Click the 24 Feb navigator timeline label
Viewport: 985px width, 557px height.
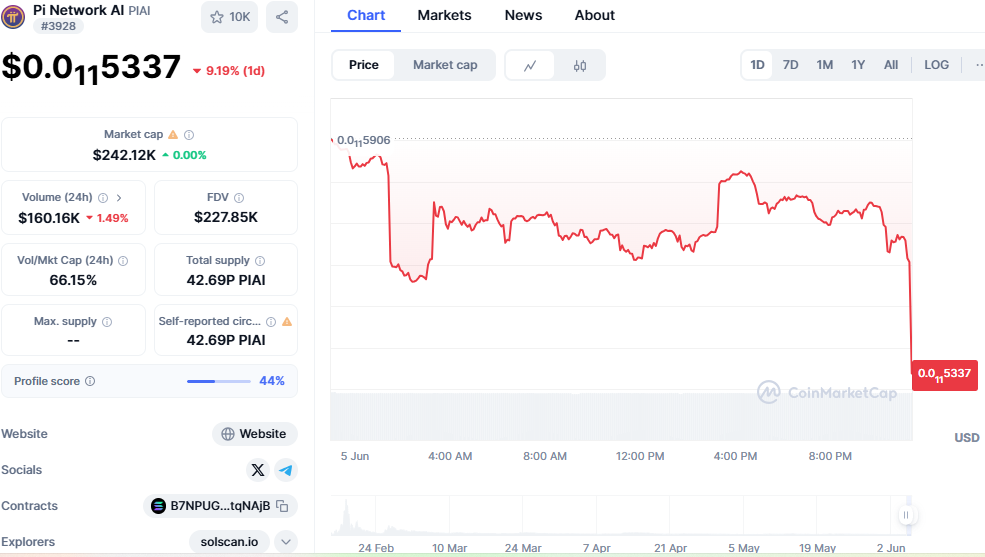[376, 548]
